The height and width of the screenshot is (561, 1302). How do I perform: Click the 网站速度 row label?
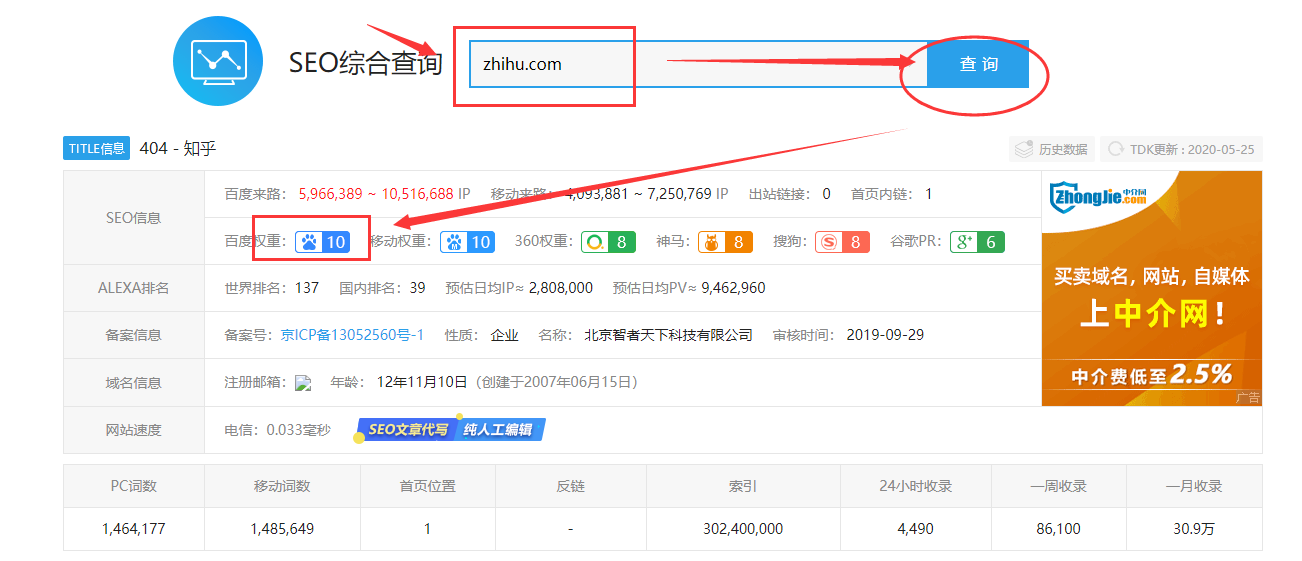[x=133, y=430]
